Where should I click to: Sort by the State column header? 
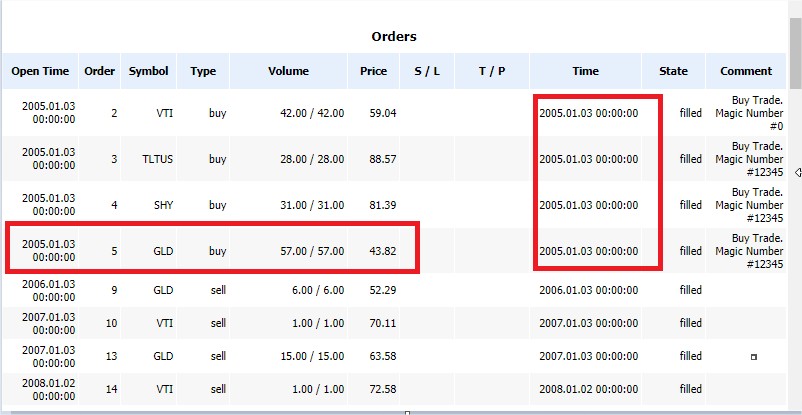[x=673, y=71]
